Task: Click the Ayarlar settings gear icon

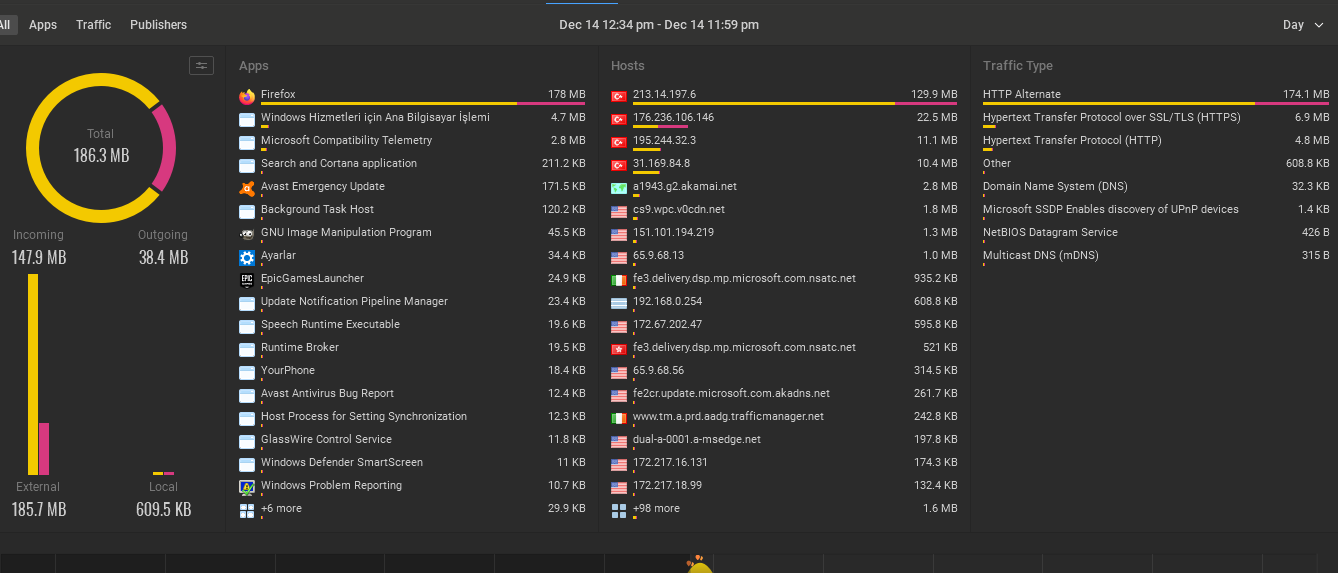Action: (x=247, y=257)
